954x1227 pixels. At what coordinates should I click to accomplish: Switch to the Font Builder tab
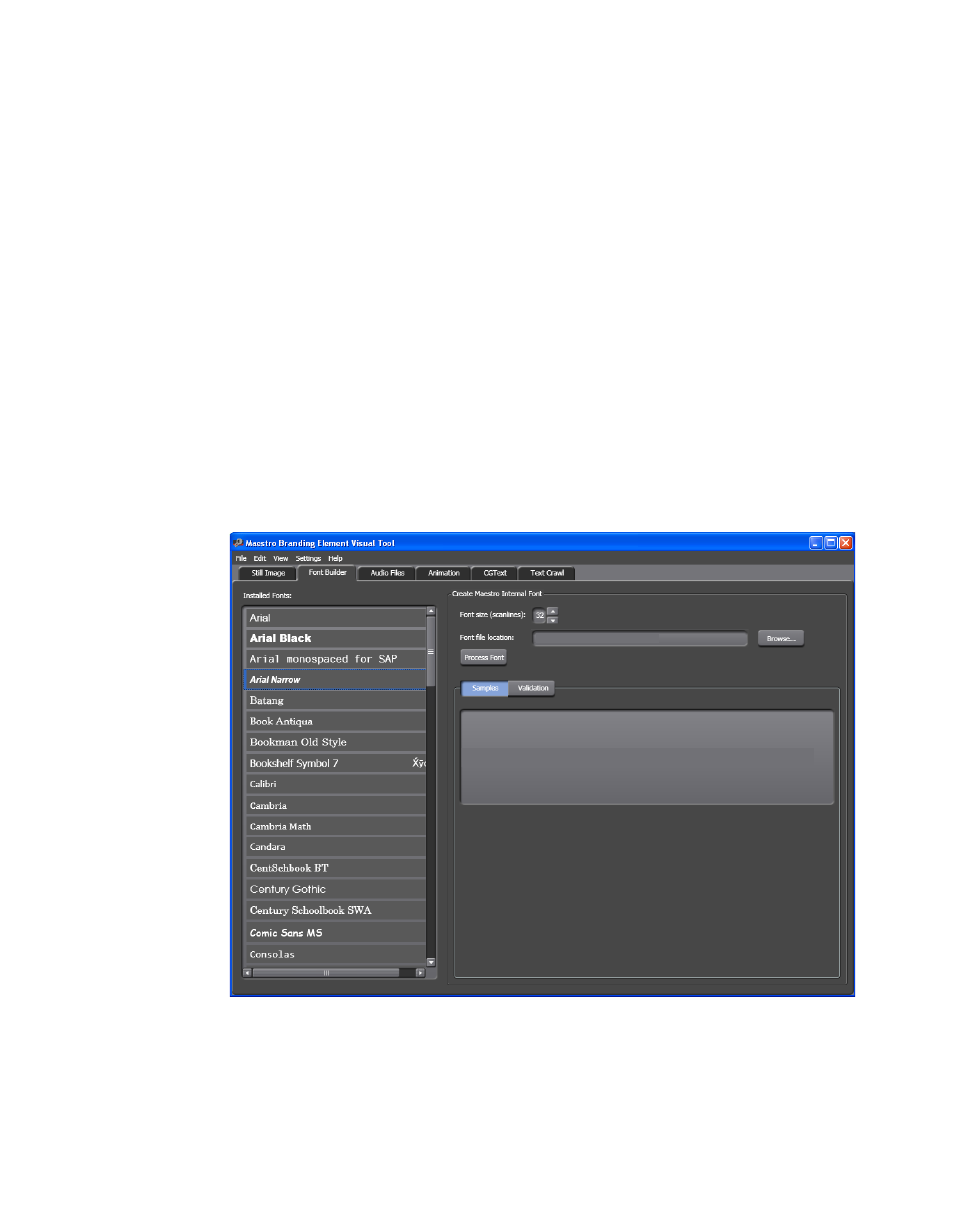click(327, 573)
